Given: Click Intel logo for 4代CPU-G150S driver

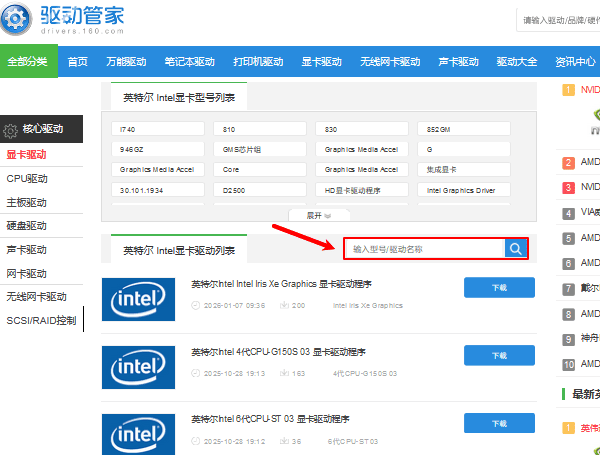Looking at the screenshot, I should pyautogui.click(x=139, y=367).
